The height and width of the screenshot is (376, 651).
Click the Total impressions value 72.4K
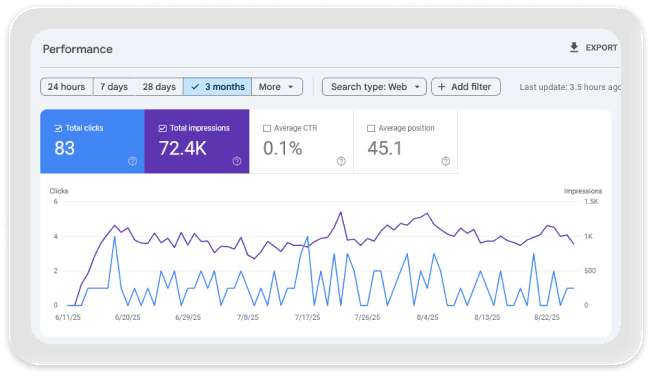tap(183, 148)
